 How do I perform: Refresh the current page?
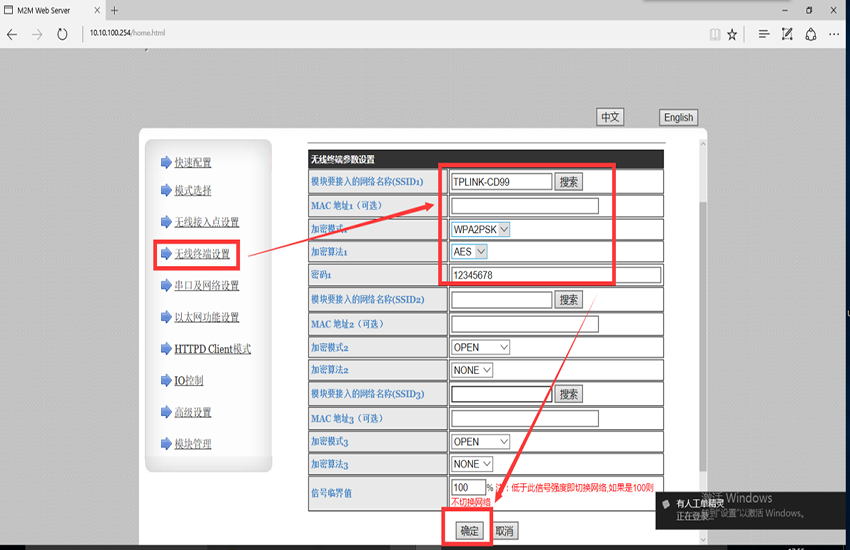pos(62,34)
